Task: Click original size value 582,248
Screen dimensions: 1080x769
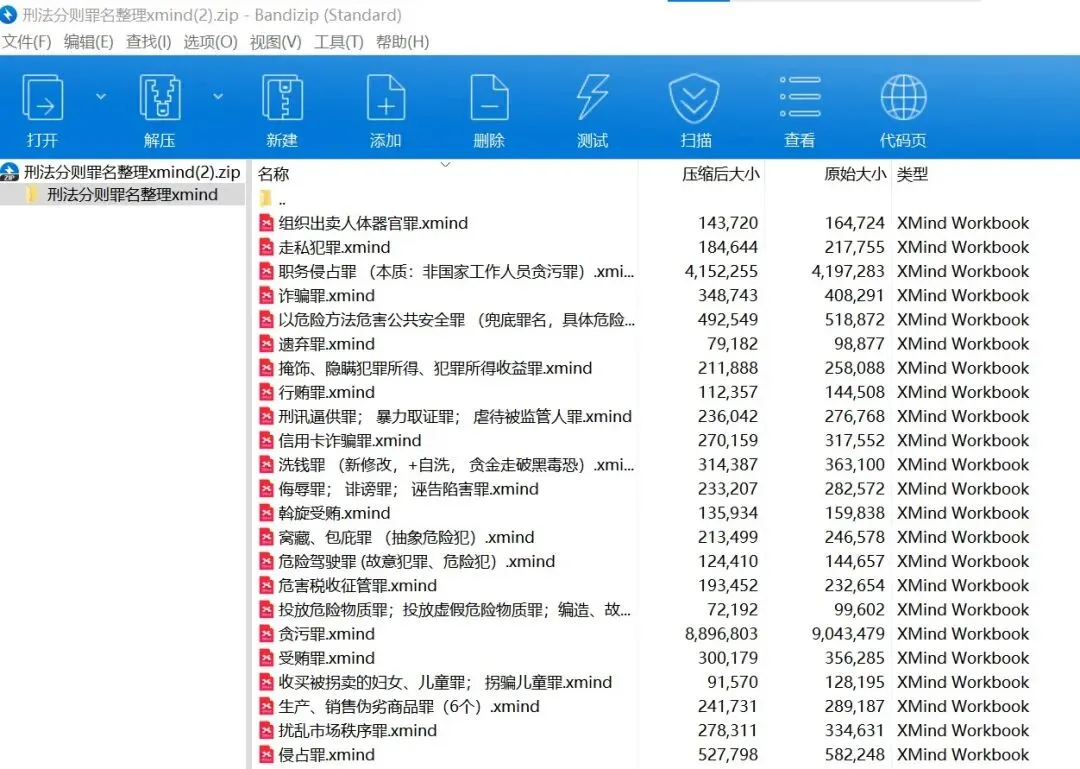Action: pos(855,755)
